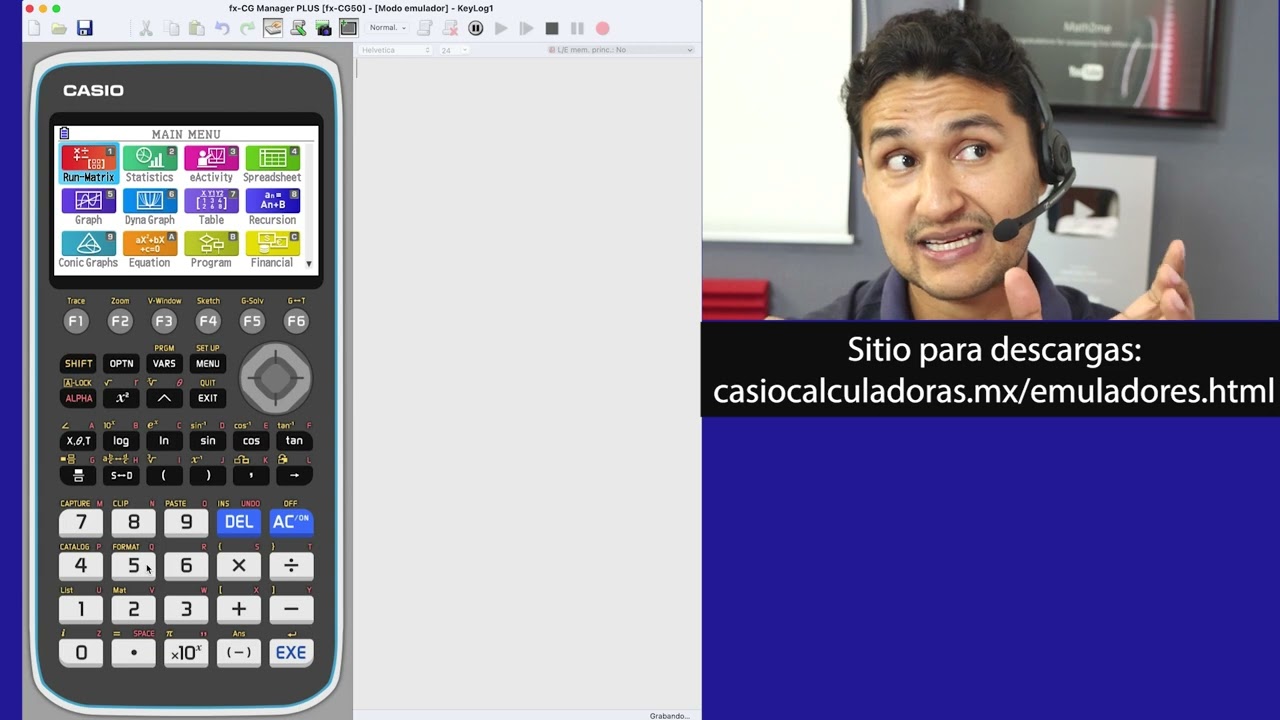Open the Spreadsheet menu icon
The width and height of the screenshot is (1280, 720).
(272, 164)
